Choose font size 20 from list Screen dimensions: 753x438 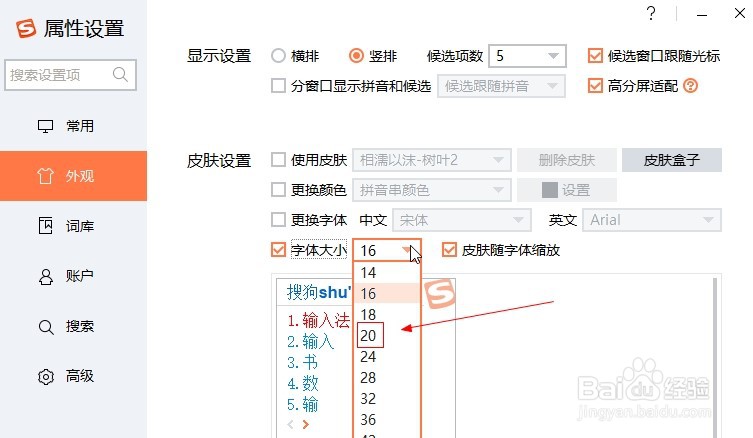370,335
